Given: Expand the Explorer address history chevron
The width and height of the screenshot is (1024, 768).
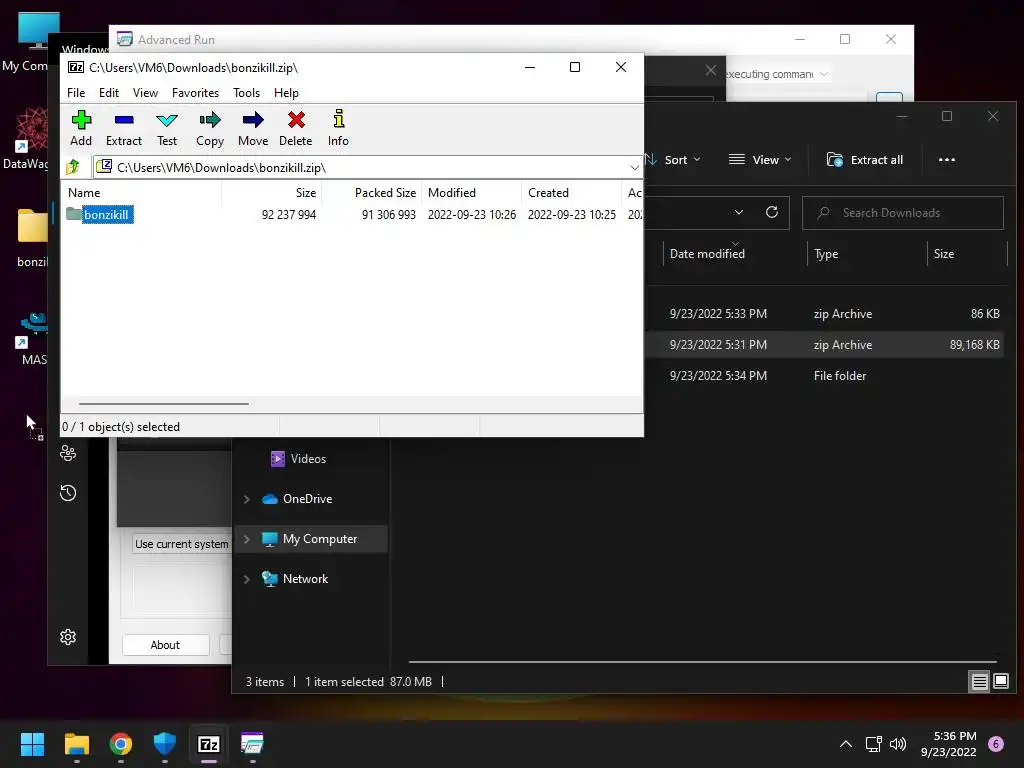Looking at the screenshot, I should 739,212.
